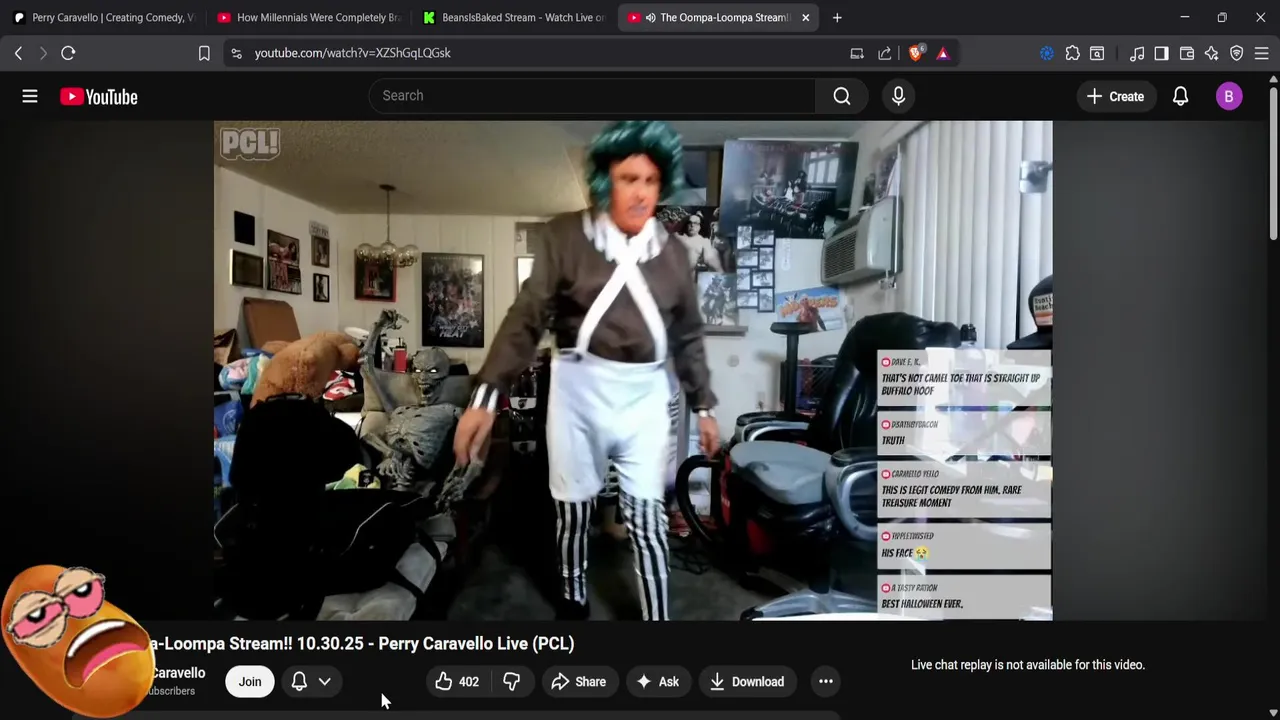The width and height of the screenshot is (1280, 720).
Task: Click the YouTube search input field
Action: coord(592,96)
